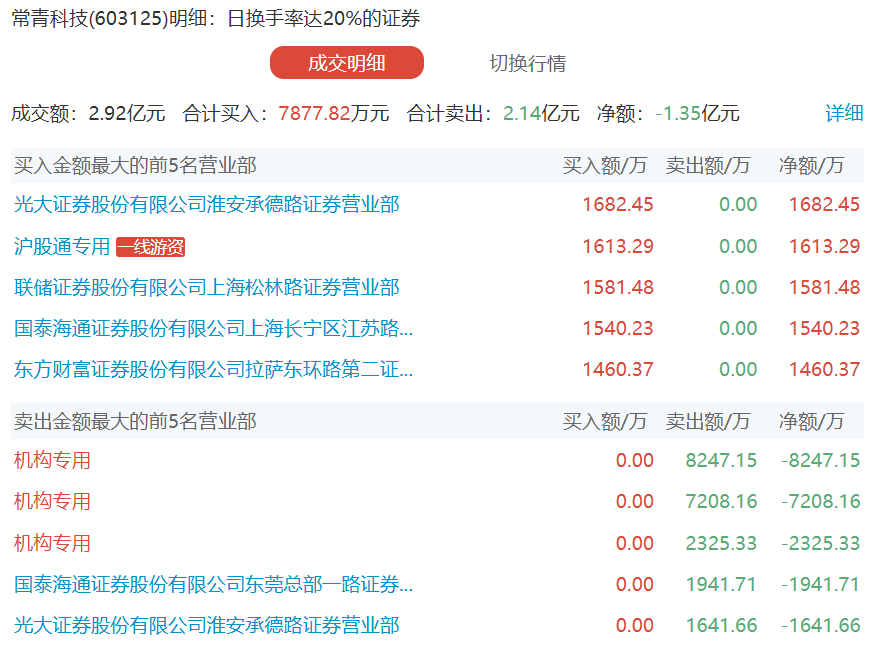Click 机构专用 with 8247.15 sold

click(x=52, y=460)
